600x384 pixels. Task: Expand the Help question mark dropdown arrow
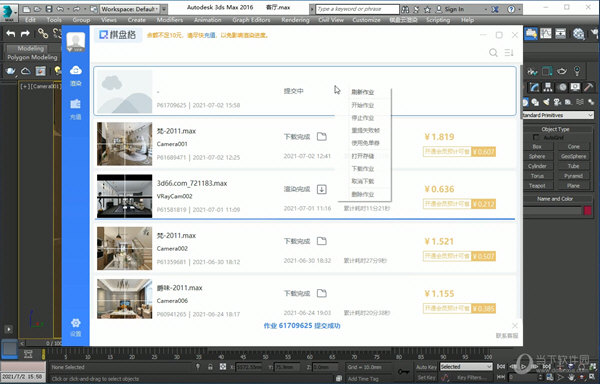pos(520,9)
